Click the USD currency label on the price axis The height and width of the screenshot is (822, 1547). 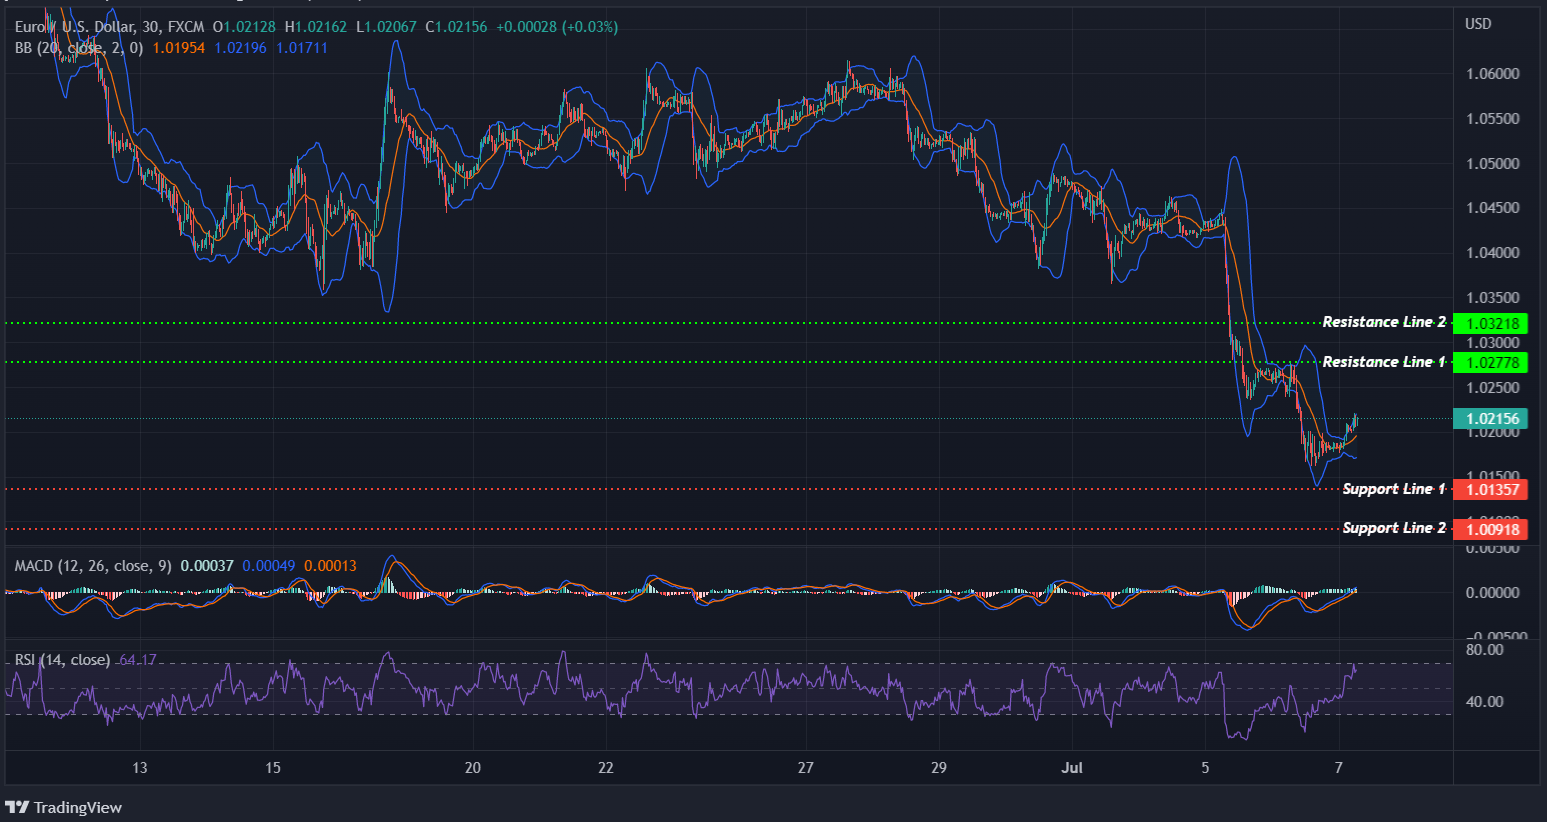(1479, 23)
